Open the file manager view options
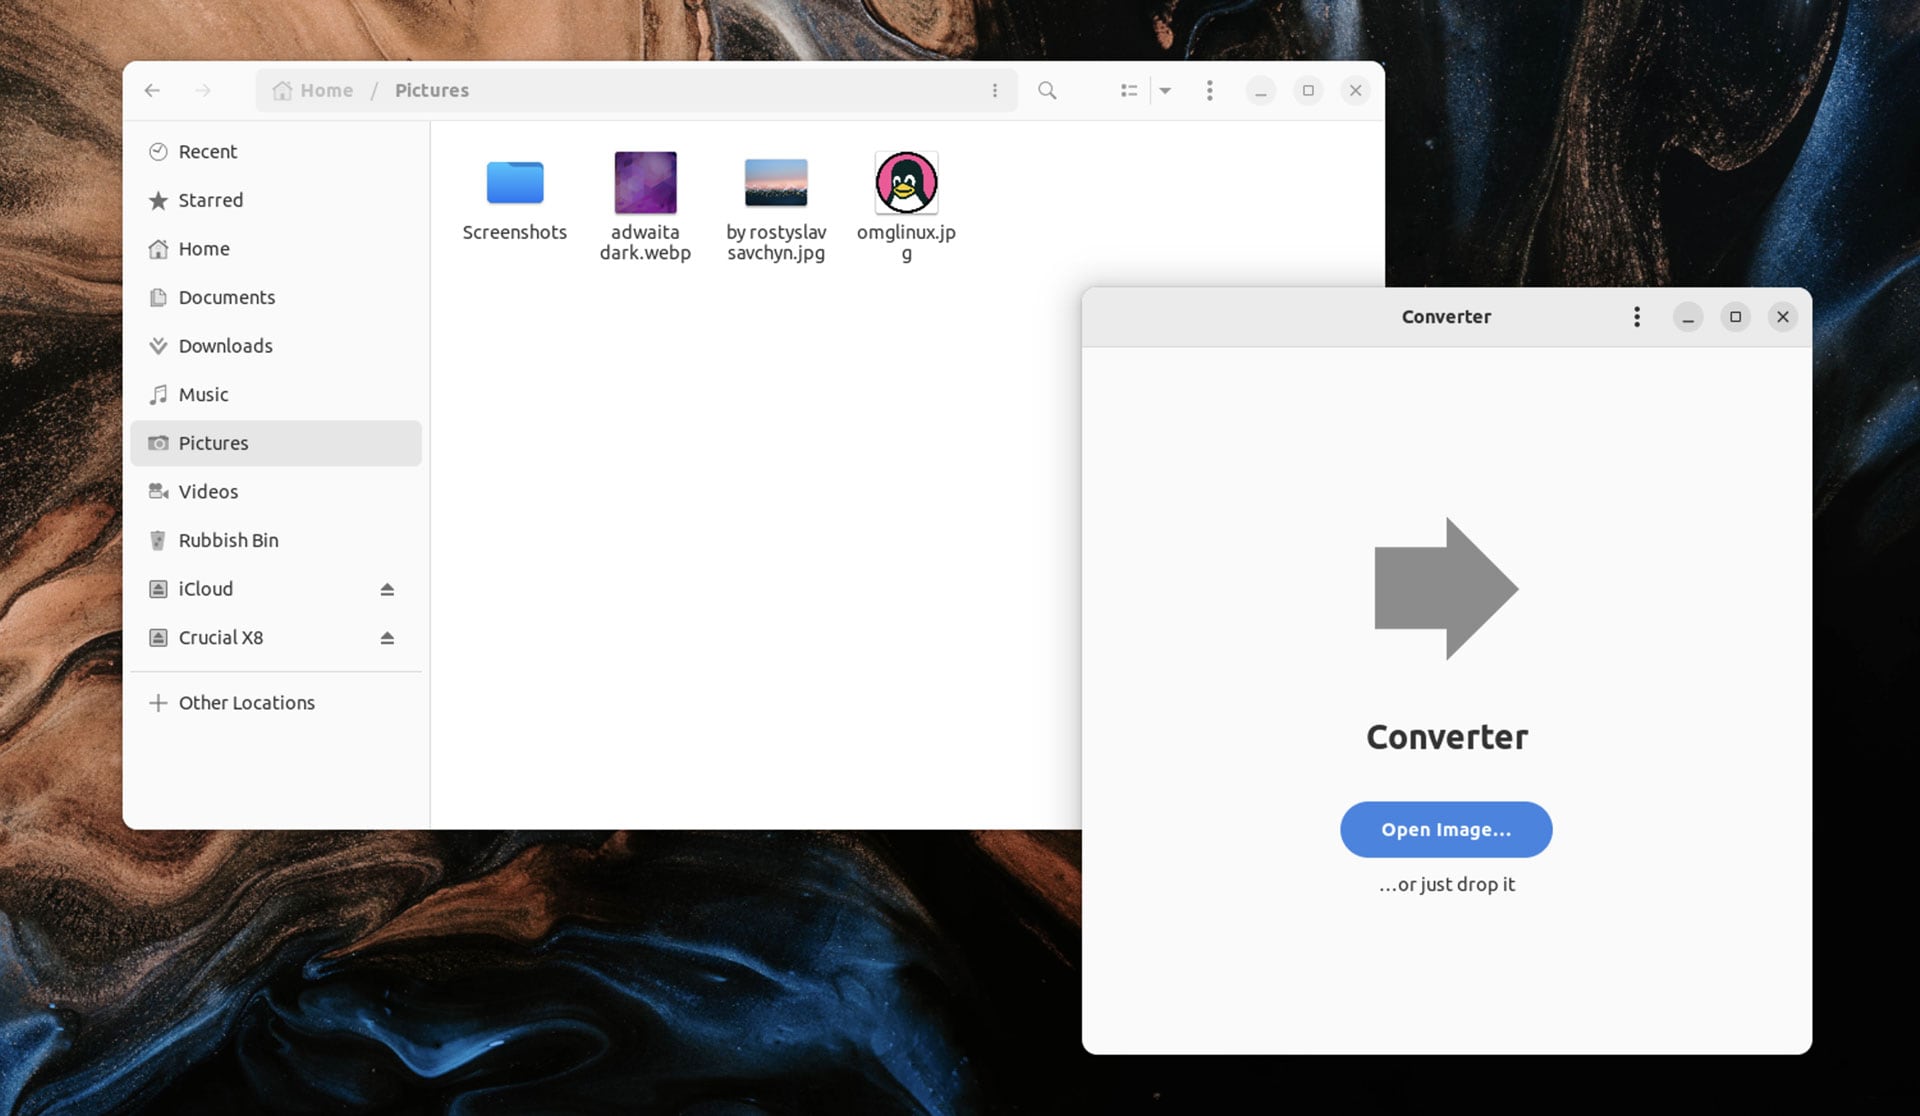This screenshot has width=1920, height=1116. point(1163,89)
